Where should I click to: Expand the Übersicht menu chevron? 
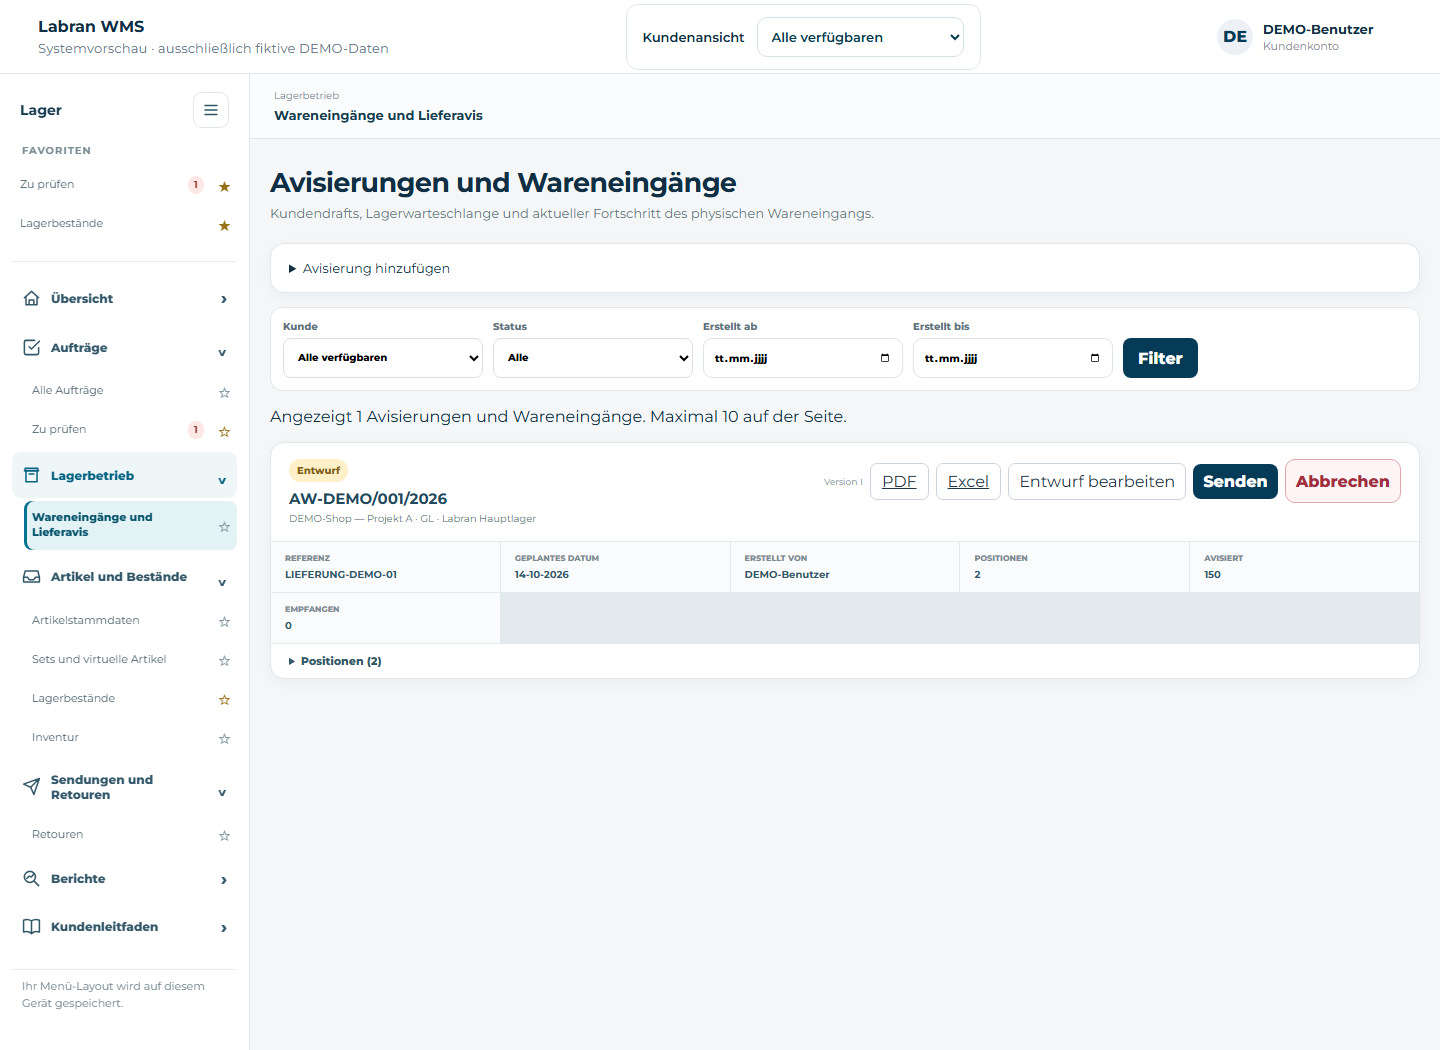223,299
